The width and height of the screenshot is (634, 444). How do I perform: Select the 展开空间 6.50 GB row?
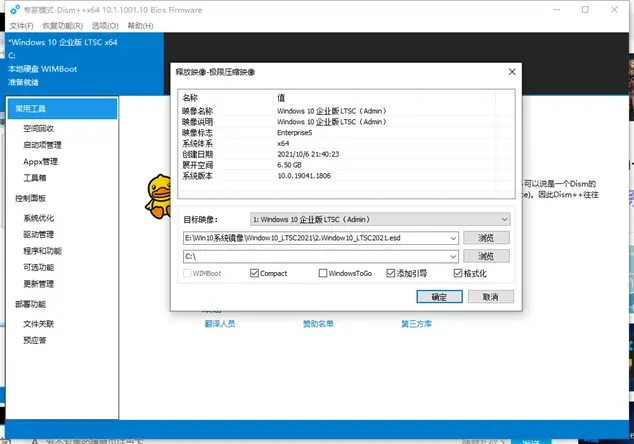[x=346, y=165]
